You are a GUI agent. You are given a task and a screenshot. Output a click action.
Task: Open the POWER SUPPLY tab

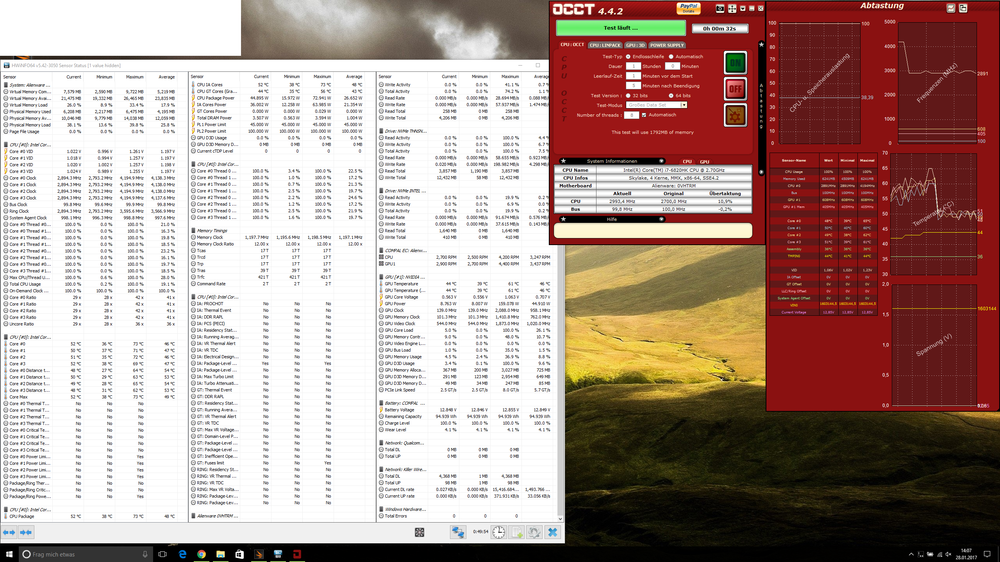(x=667, y=45)
